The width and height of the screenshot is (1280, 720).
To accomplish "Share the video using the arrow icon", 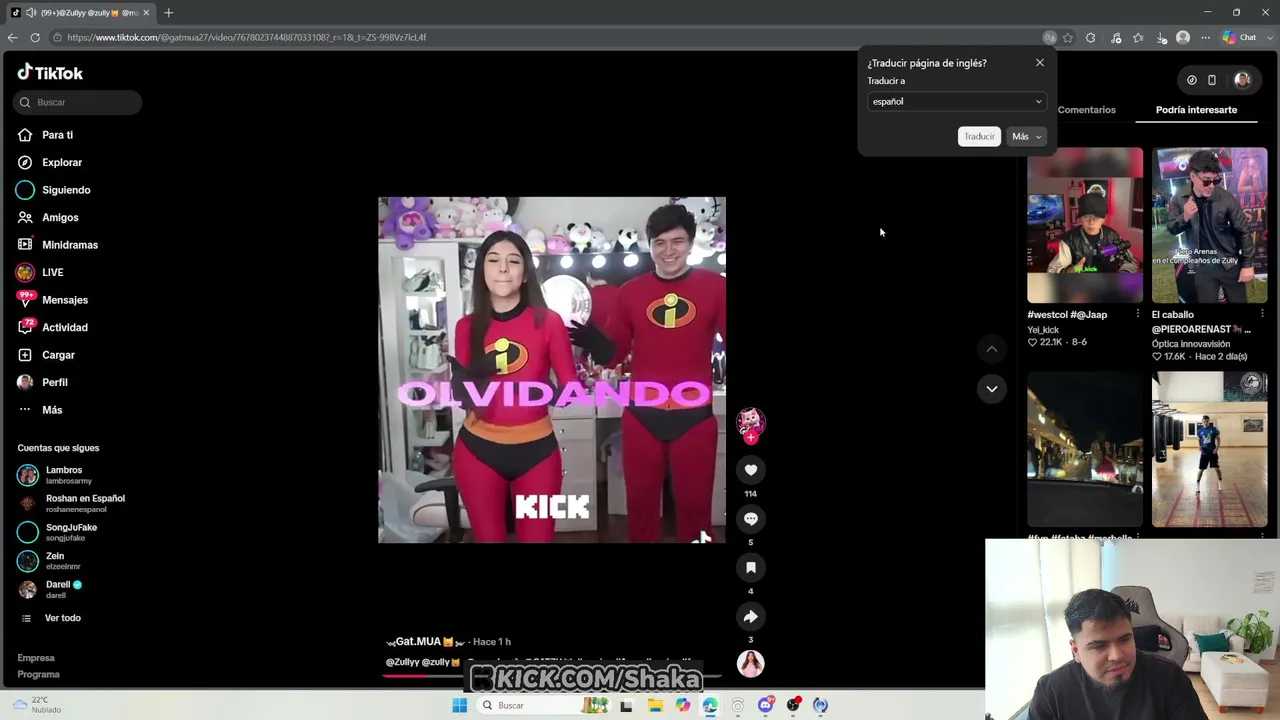I will (x=750, y=617).
